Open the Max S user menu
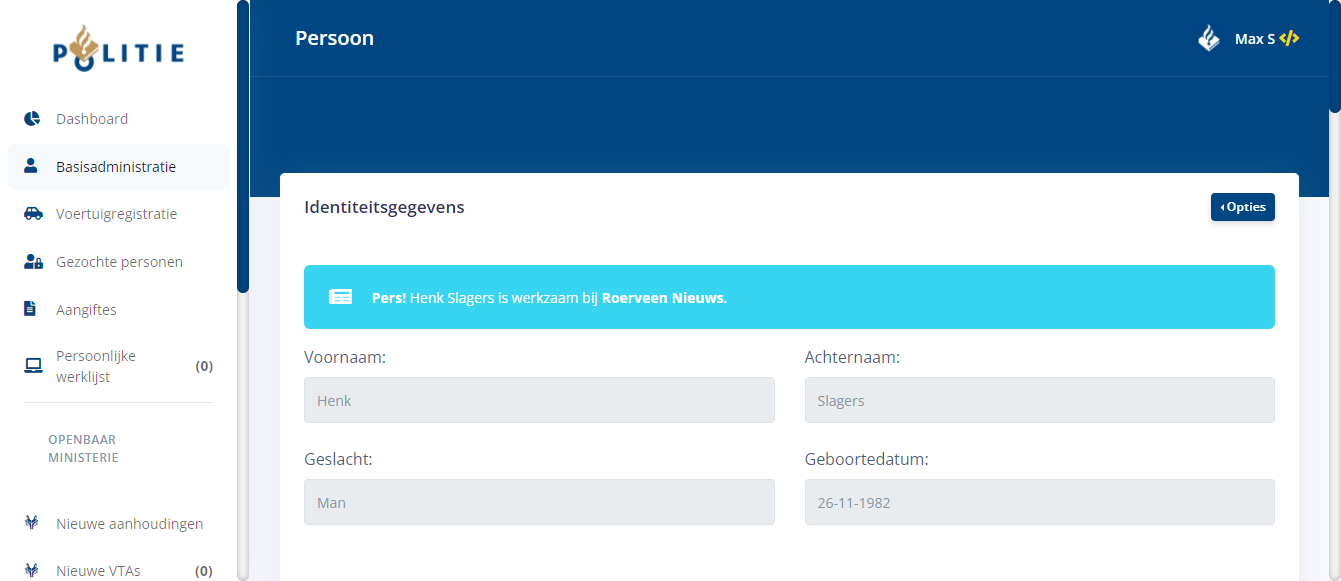 [1254, 39]
